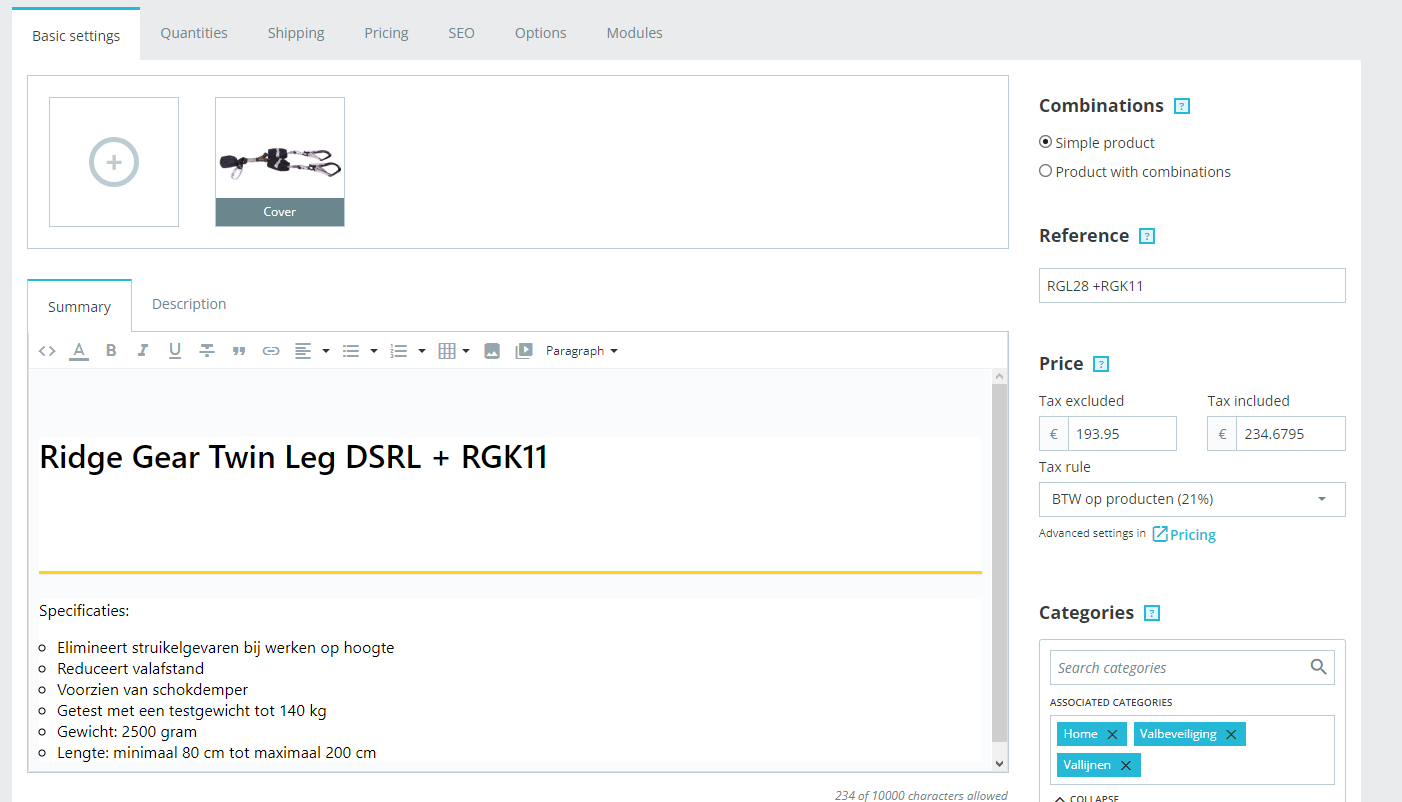
Task: Open the Modules tab
Action: point(635,33)
